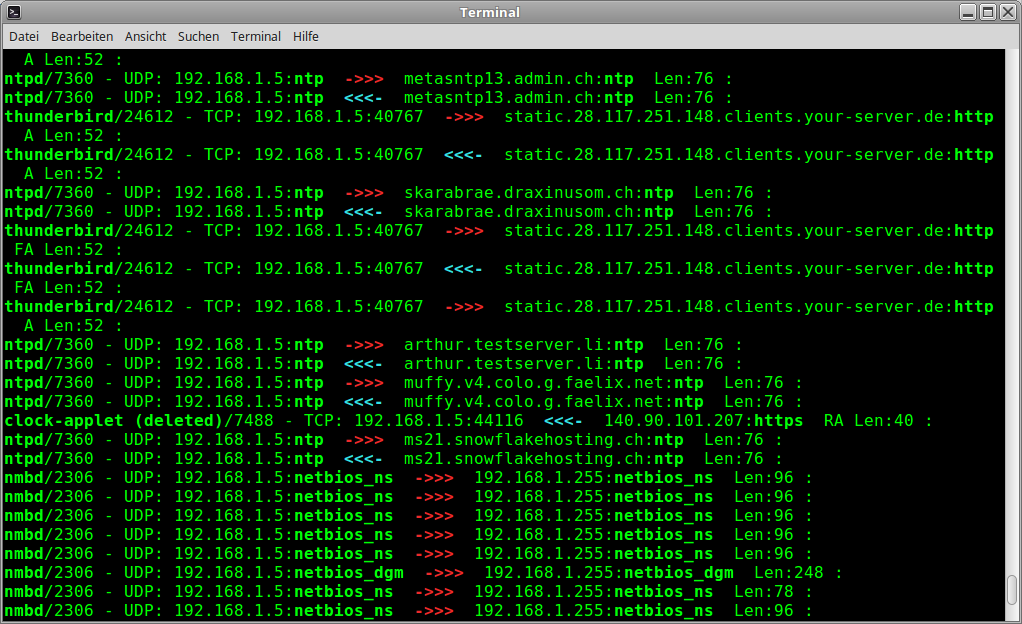Click the clock-applet (deleted) process name
The width and height of the screenshot is (1022, 624).
point(112,421)
